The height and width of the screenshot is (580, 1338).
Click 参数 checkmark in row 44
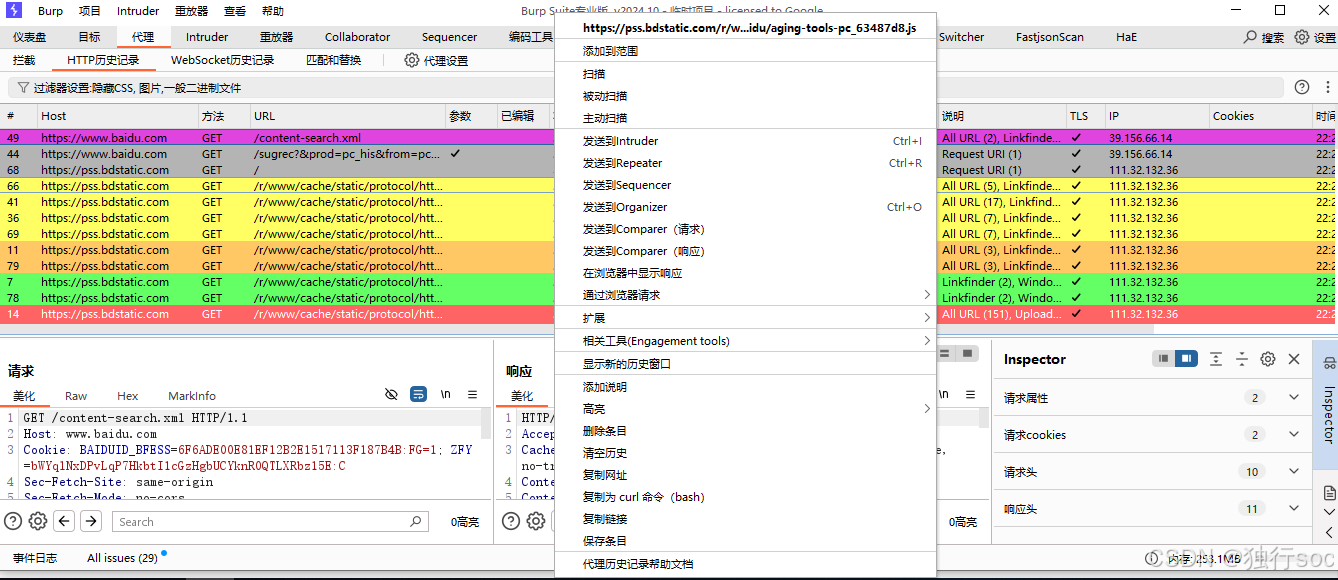[456, 154]
